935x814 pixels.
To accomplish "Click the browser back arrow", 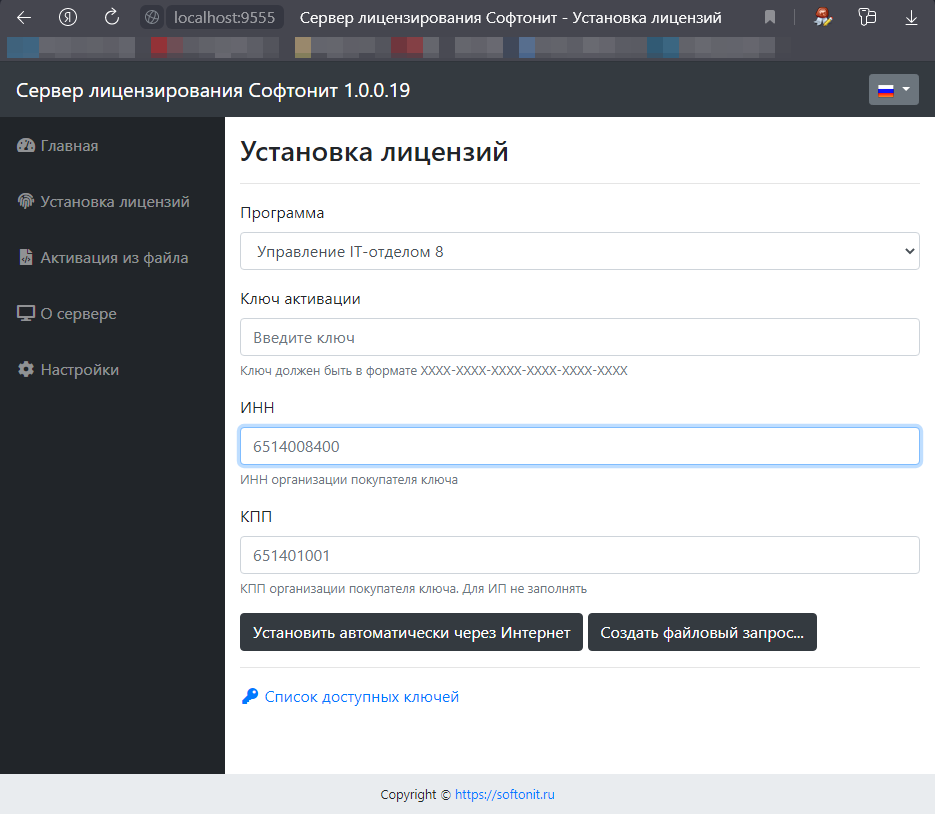I will tap(23, 17).
